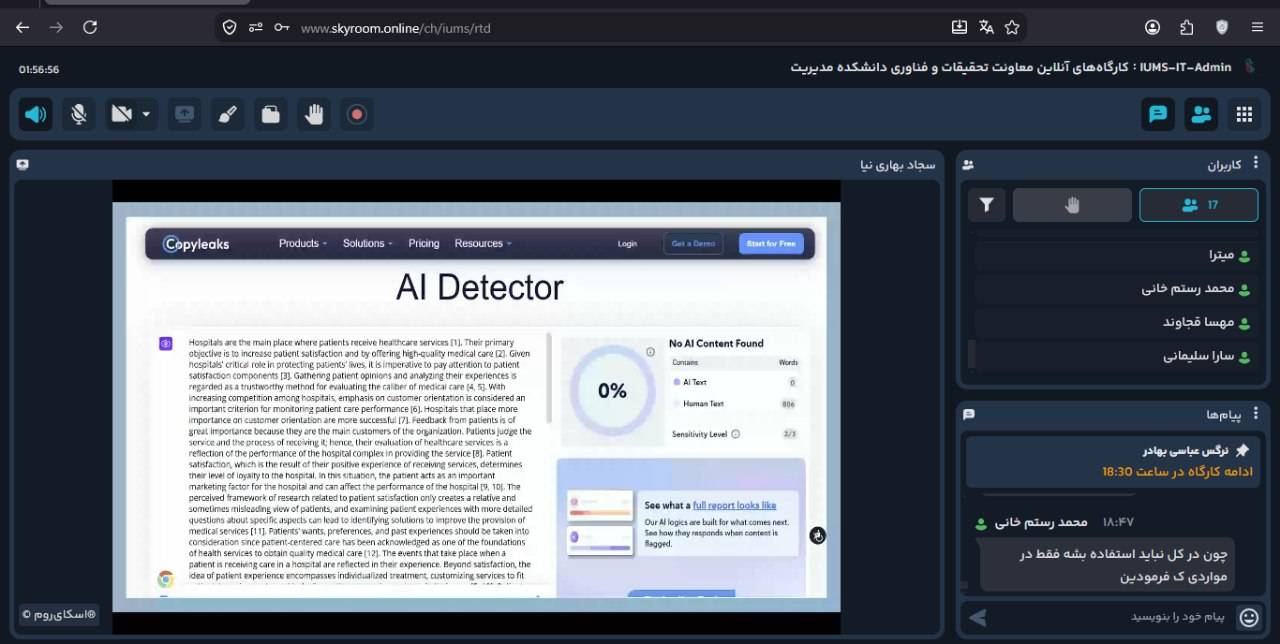Open the browser hamburger menu
The image size is (1280, 644).
[x=1257, y=27]
